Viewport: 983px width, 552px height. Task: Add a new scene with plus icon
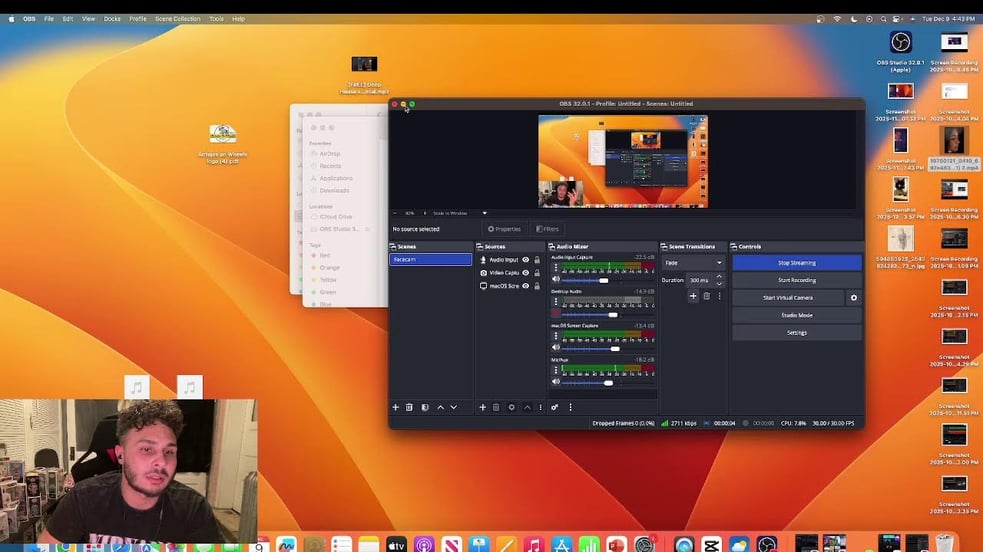[395, 407]
